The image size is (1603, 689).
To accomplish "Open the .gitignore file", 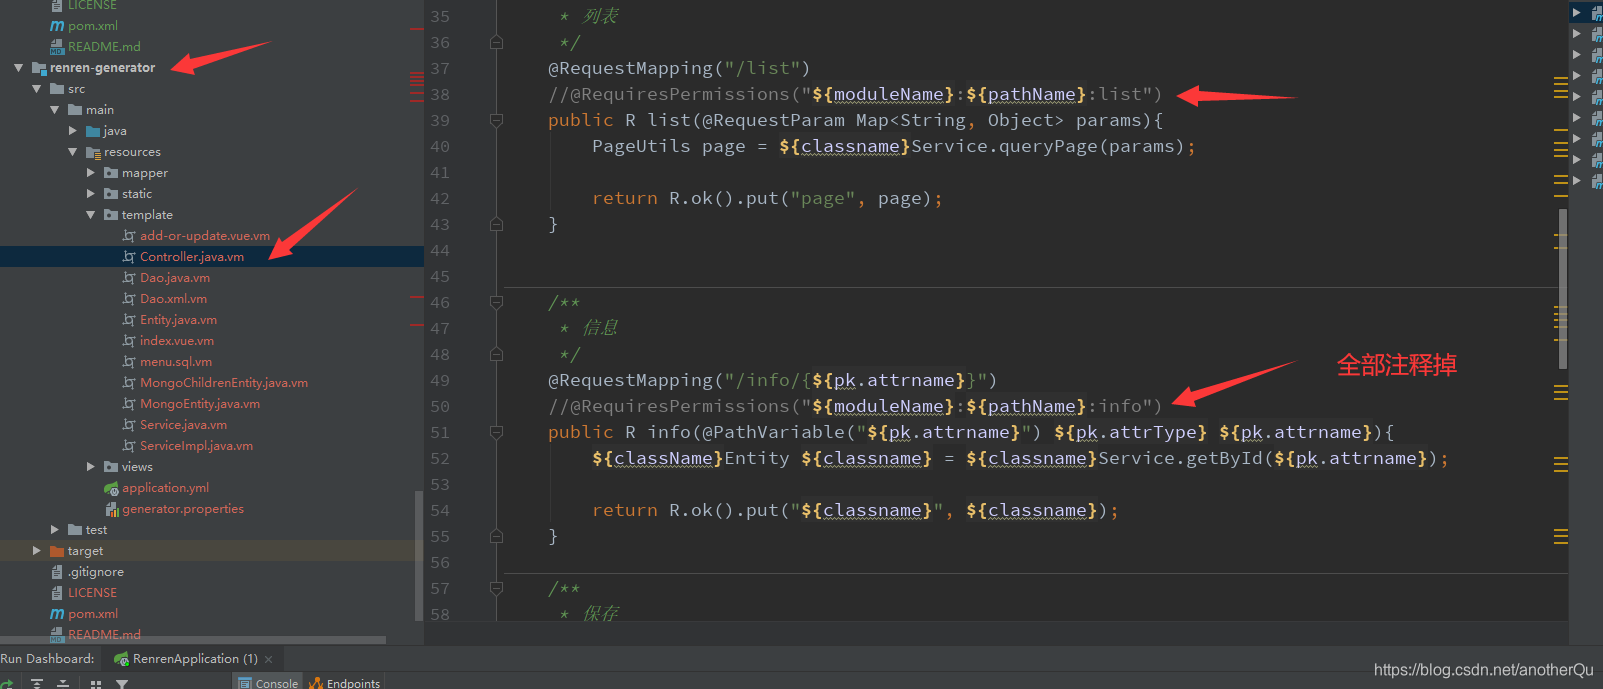I will click(x=96, y=572).
